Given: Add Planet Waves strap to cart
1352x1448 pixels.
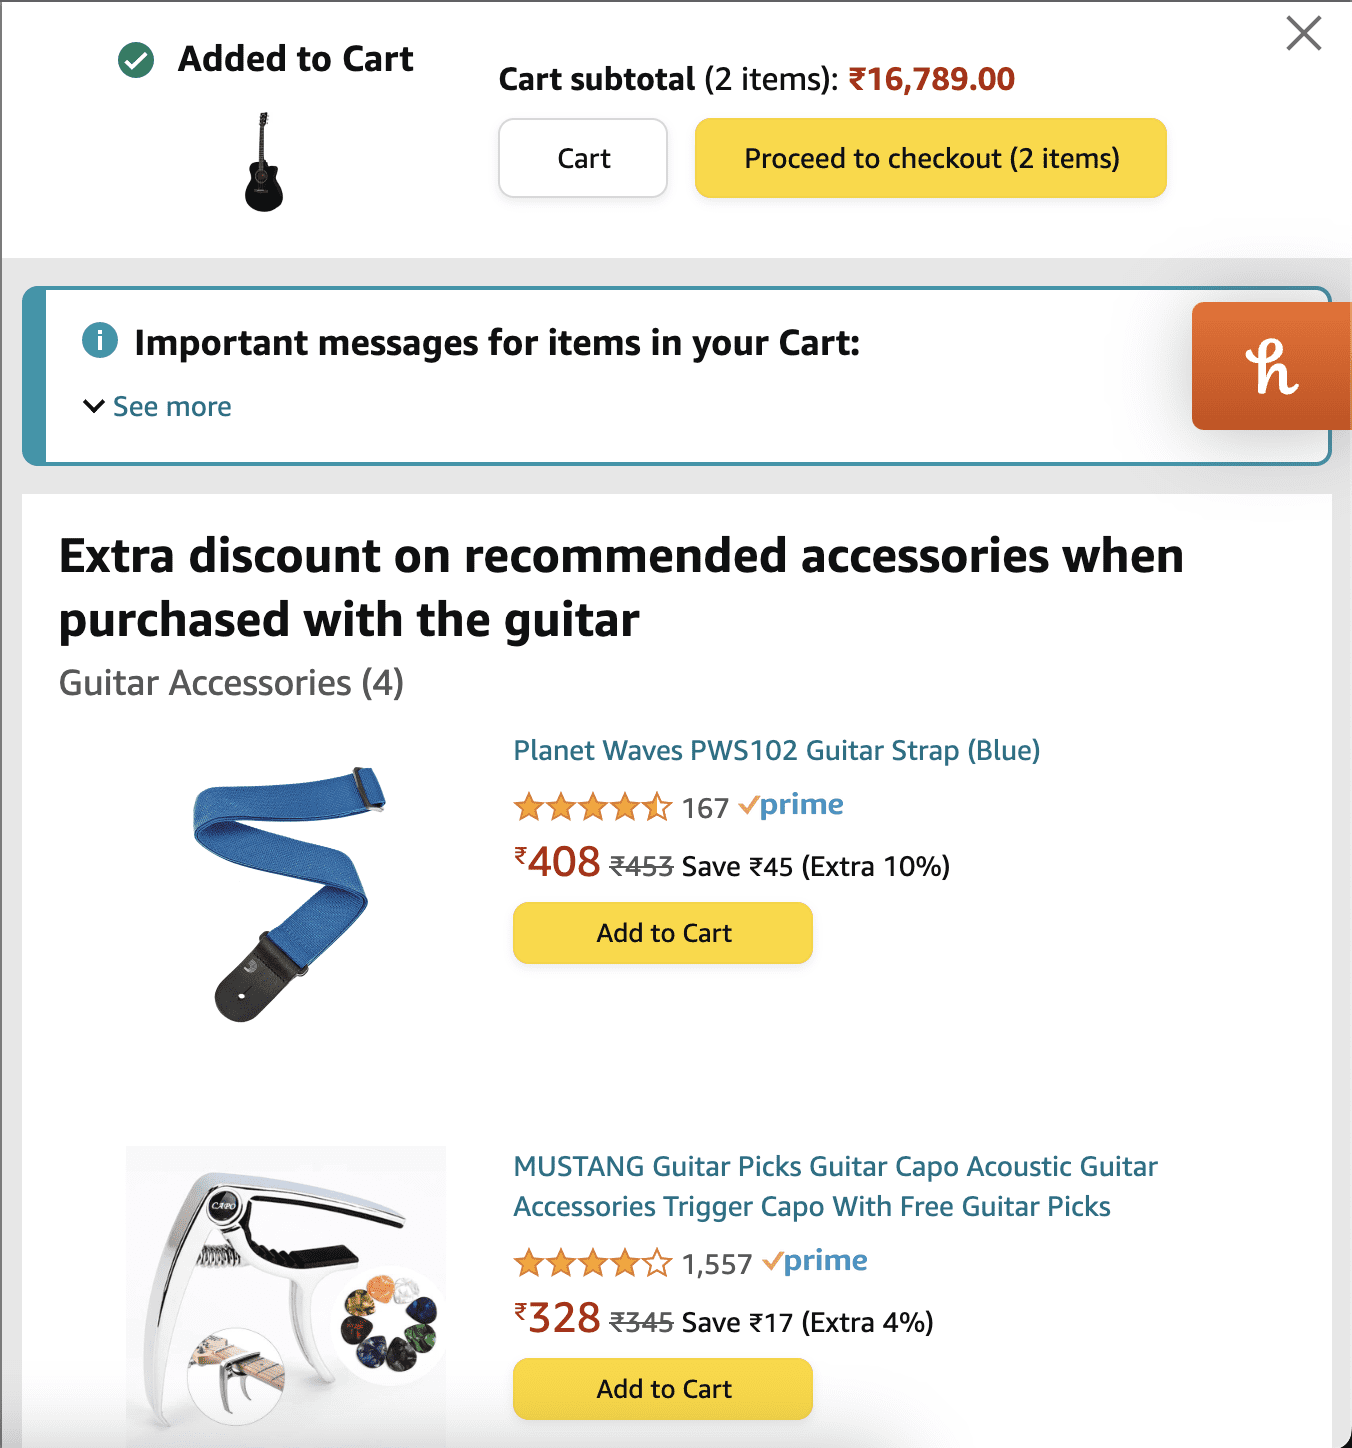Looking at the screenshot, I should tap(663, 933).
